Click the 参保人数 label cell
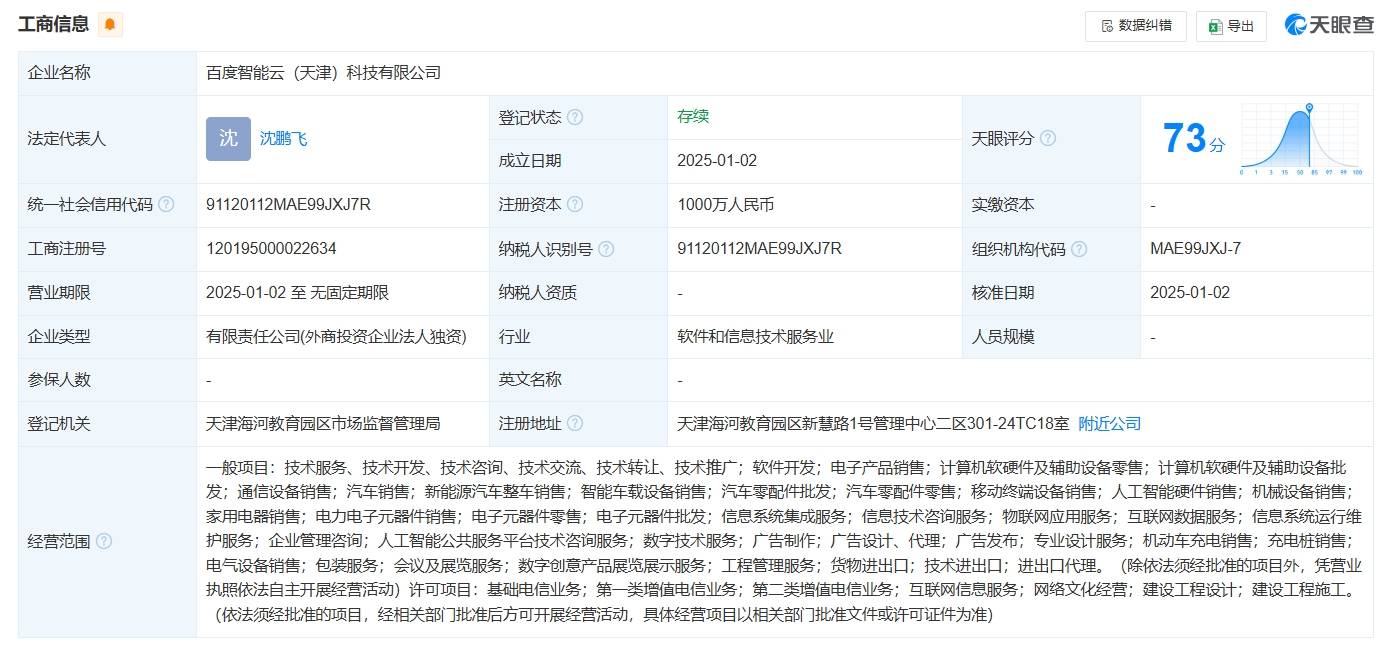 pos(108,380)
